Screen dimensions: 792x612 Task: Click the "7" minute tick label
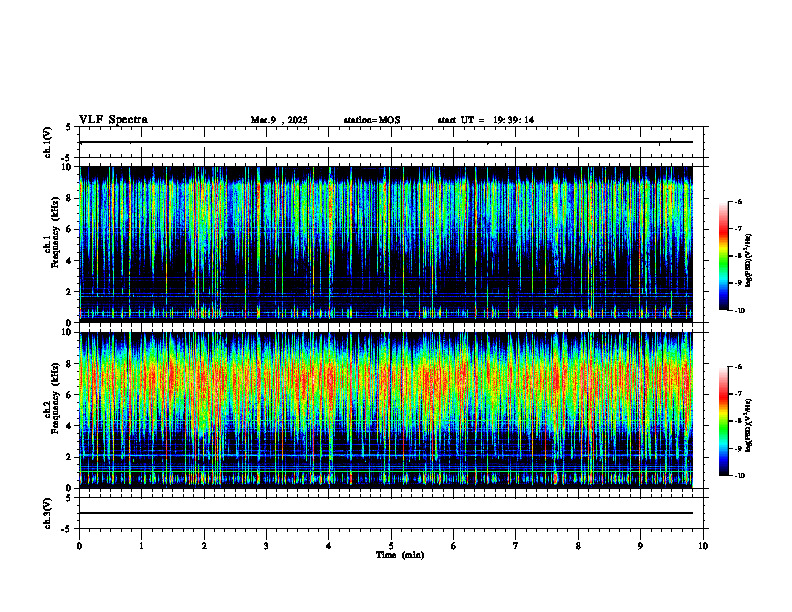pyautogui.click(x=516, y=546)
